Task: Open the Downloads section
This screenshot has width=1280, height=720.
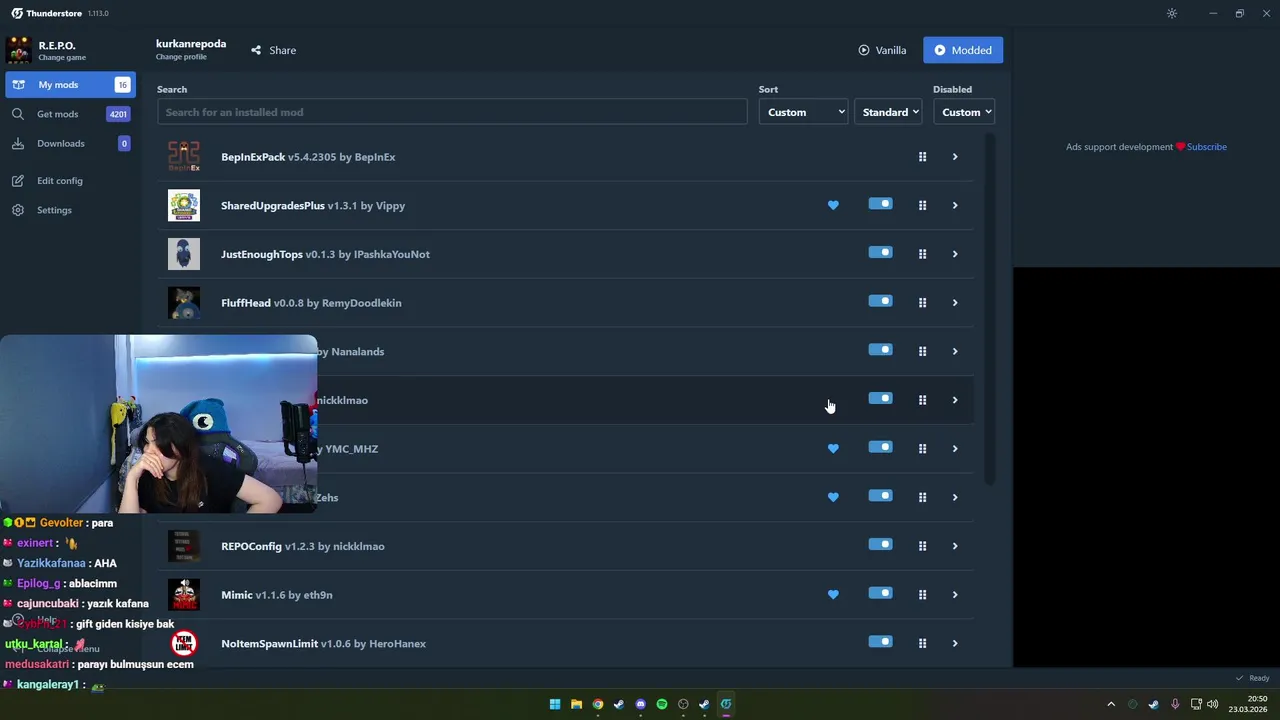Action: [x=70, y=143]
